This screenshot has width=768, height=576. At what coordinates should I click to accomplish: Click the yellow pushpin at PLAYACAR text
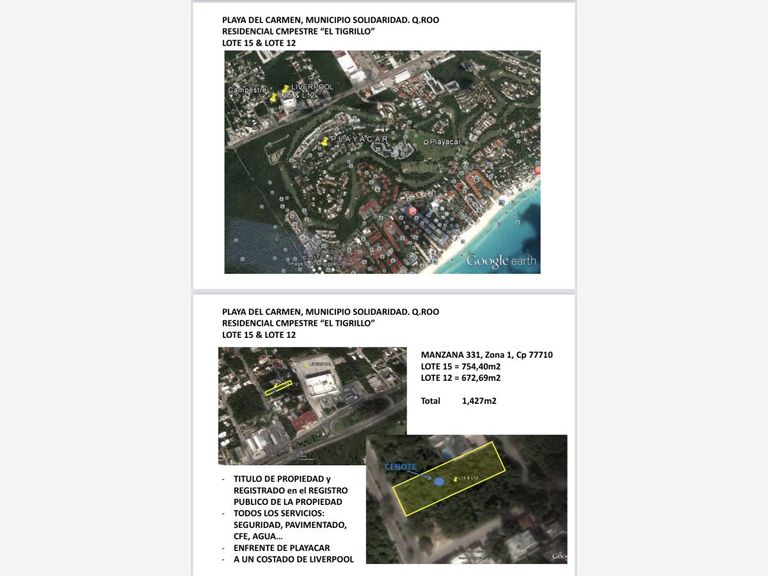click(323, 142)
